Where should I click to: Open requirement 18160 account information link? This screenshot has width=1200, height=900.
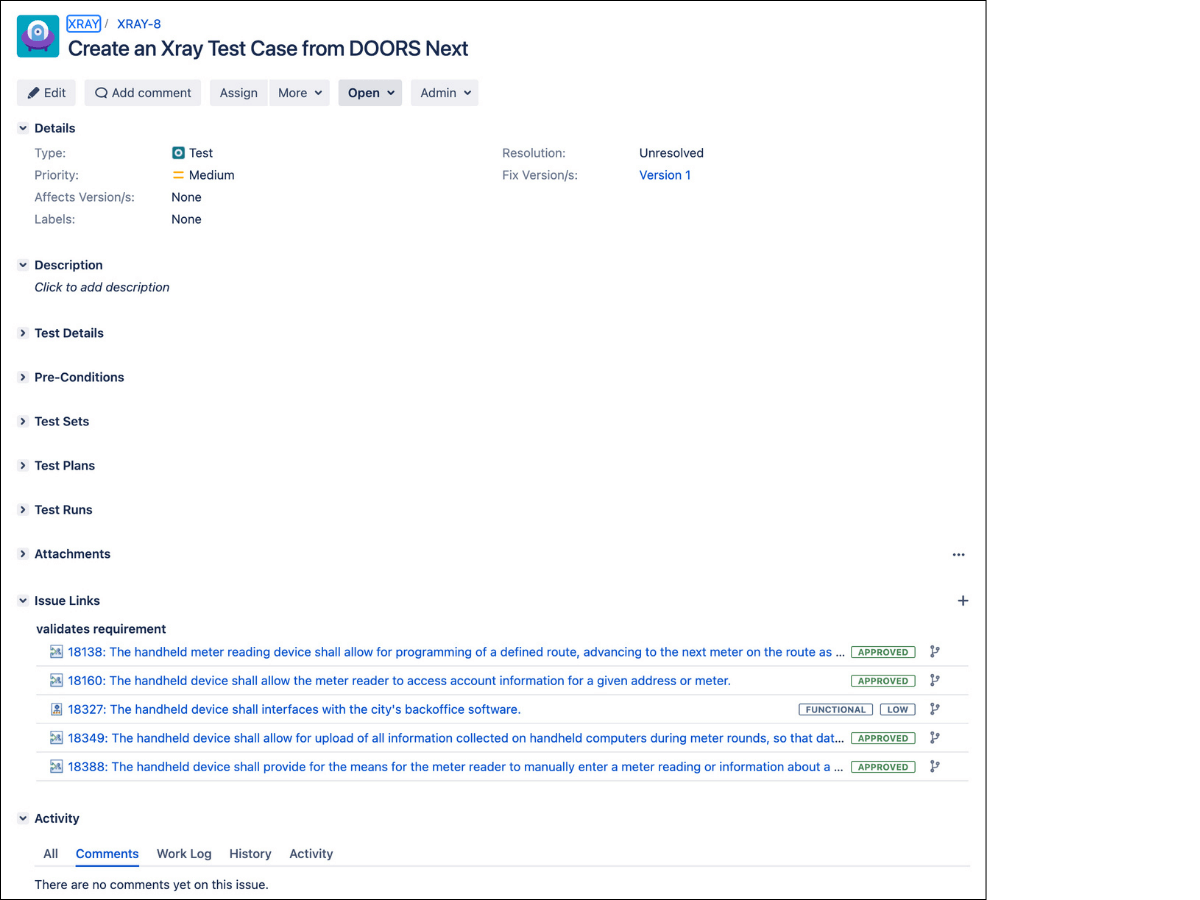[399, 681]
